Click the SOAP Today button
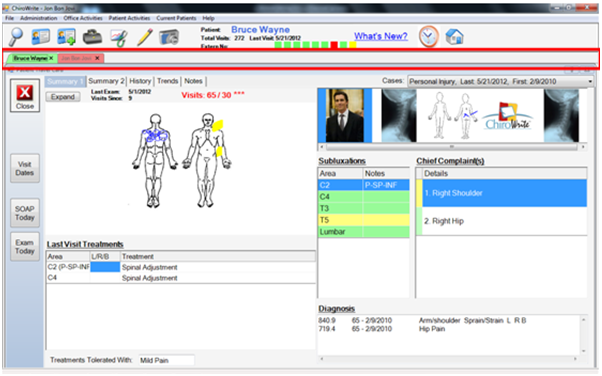The width and height of the screenshot is (602, 376). [25, 213]
